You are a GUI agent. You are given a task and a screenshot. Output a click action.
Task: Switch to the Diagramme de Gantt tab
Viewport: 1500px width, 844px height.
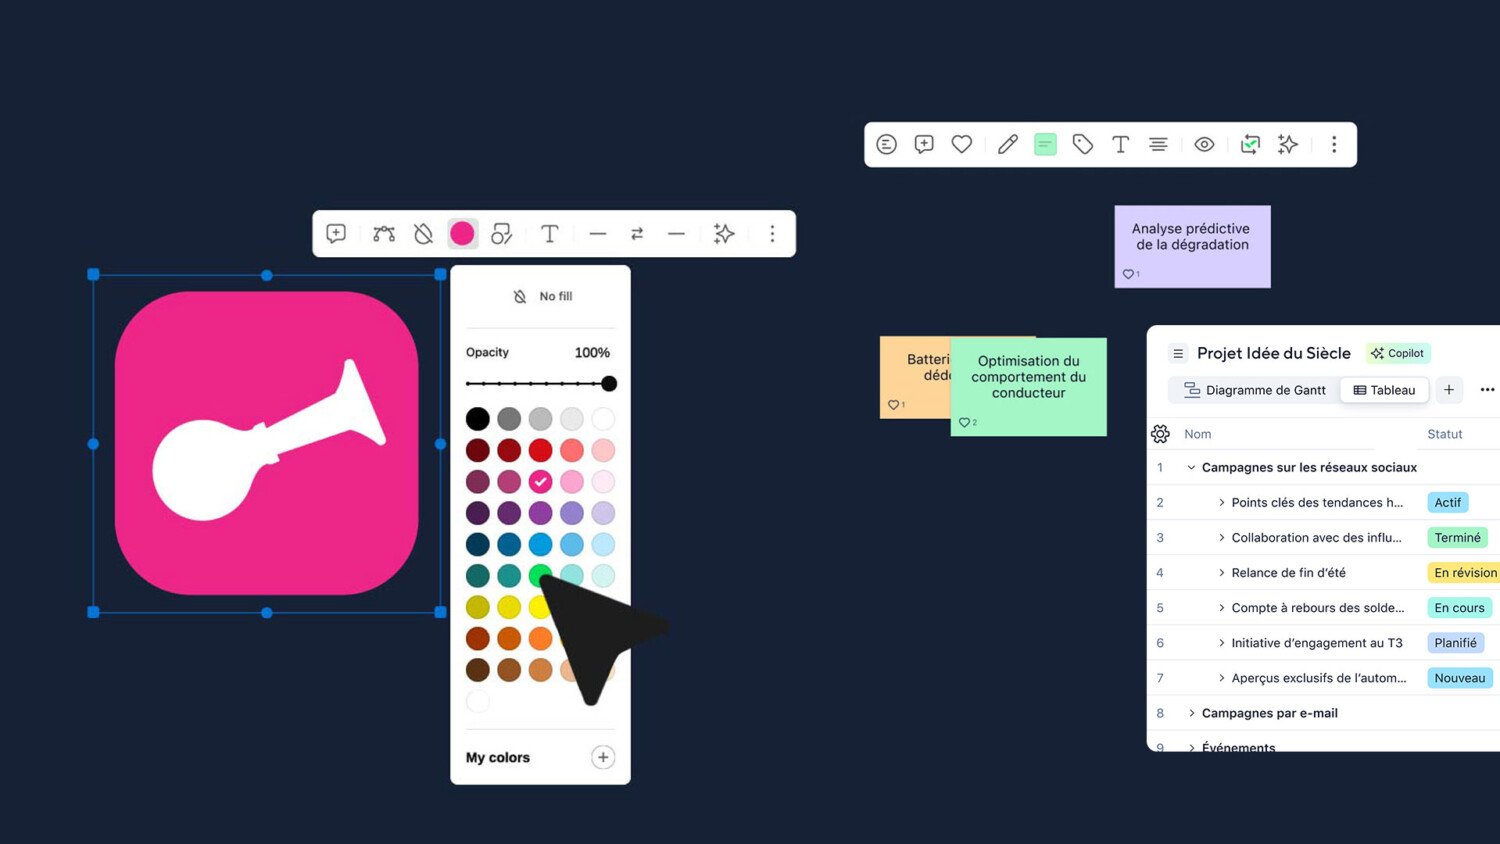coord(1254,390)
